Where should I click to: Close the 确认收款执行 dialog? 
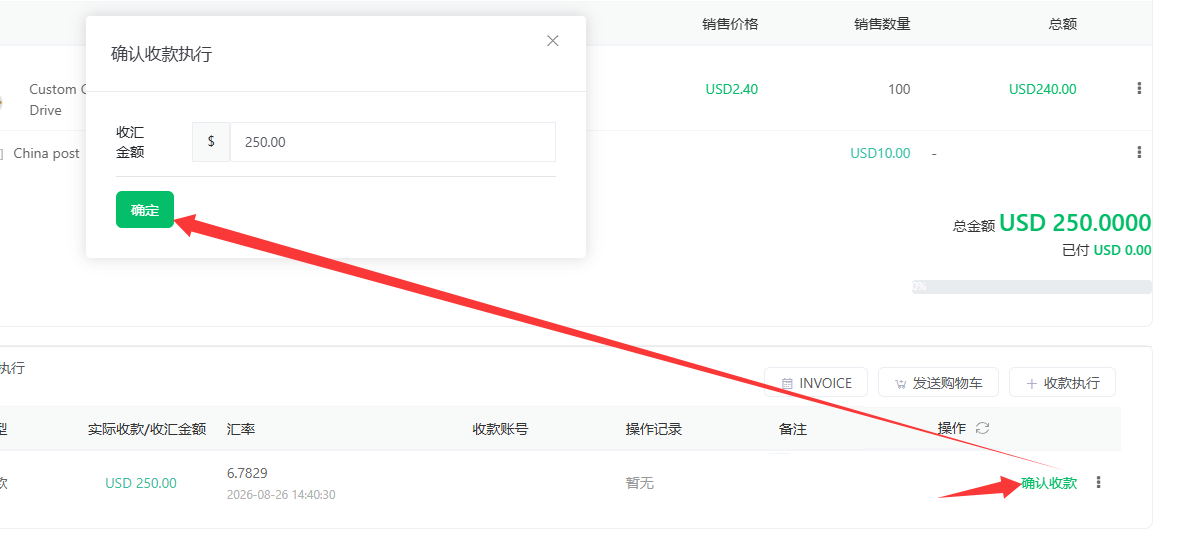(x=553, y=41)
